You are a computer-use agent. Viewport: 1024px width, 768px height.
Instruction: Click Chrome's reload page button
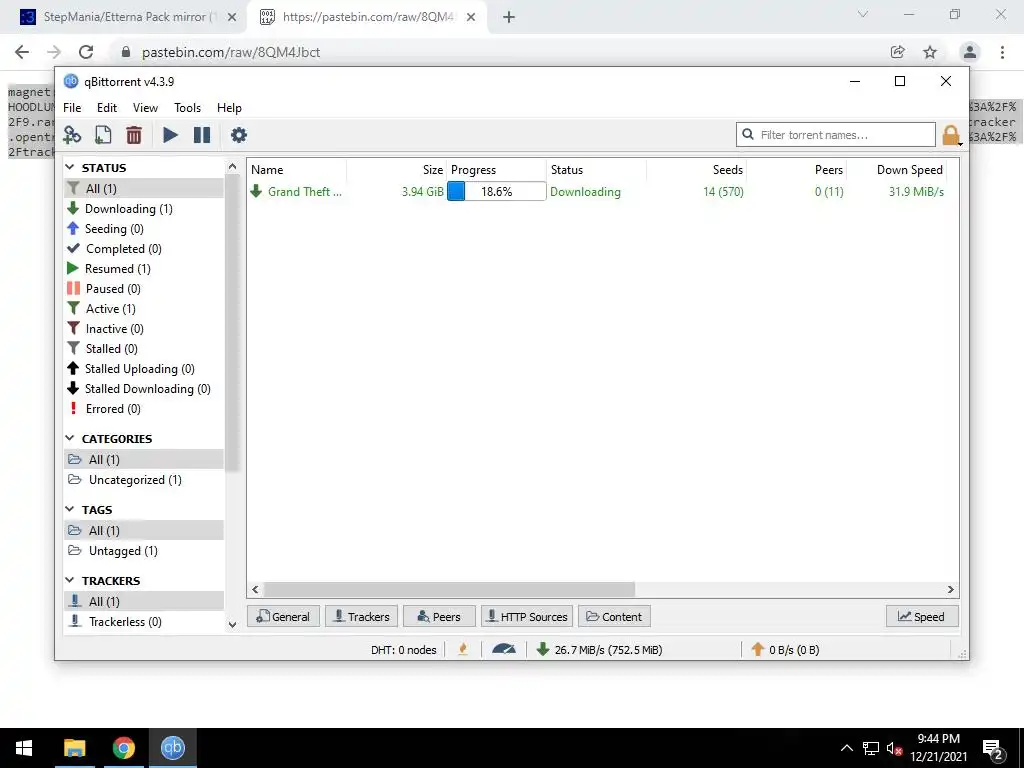pos(86,52)
